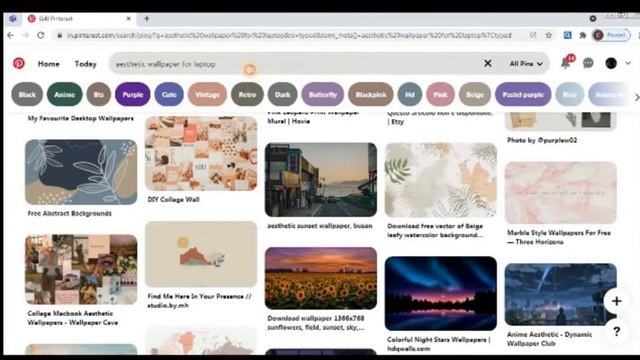Click the browser address bar URL
Viewport: 640px width, 360px height.
point(289,36)
